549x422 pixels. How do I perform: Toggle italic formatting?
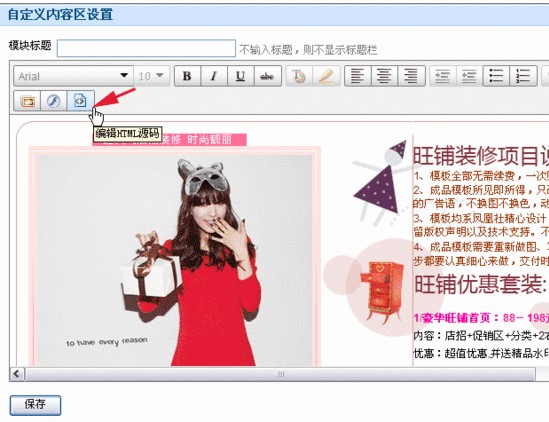214,76
